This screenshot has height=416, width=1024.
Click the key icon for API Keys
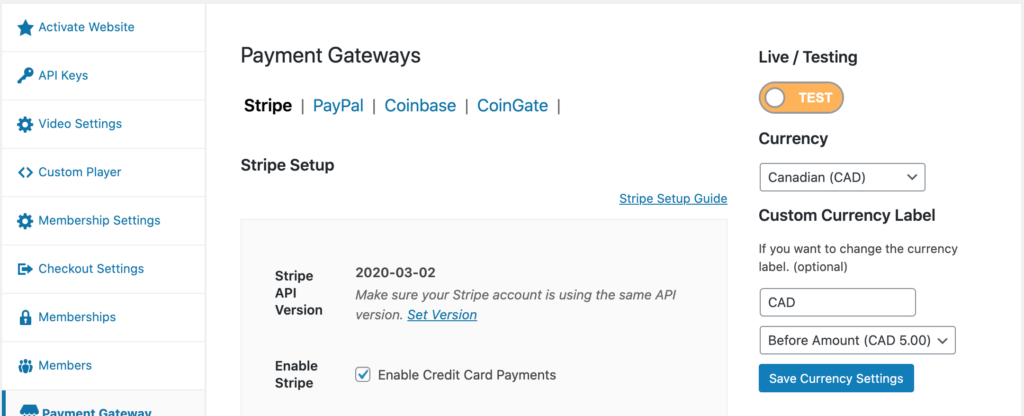point(25,76)
